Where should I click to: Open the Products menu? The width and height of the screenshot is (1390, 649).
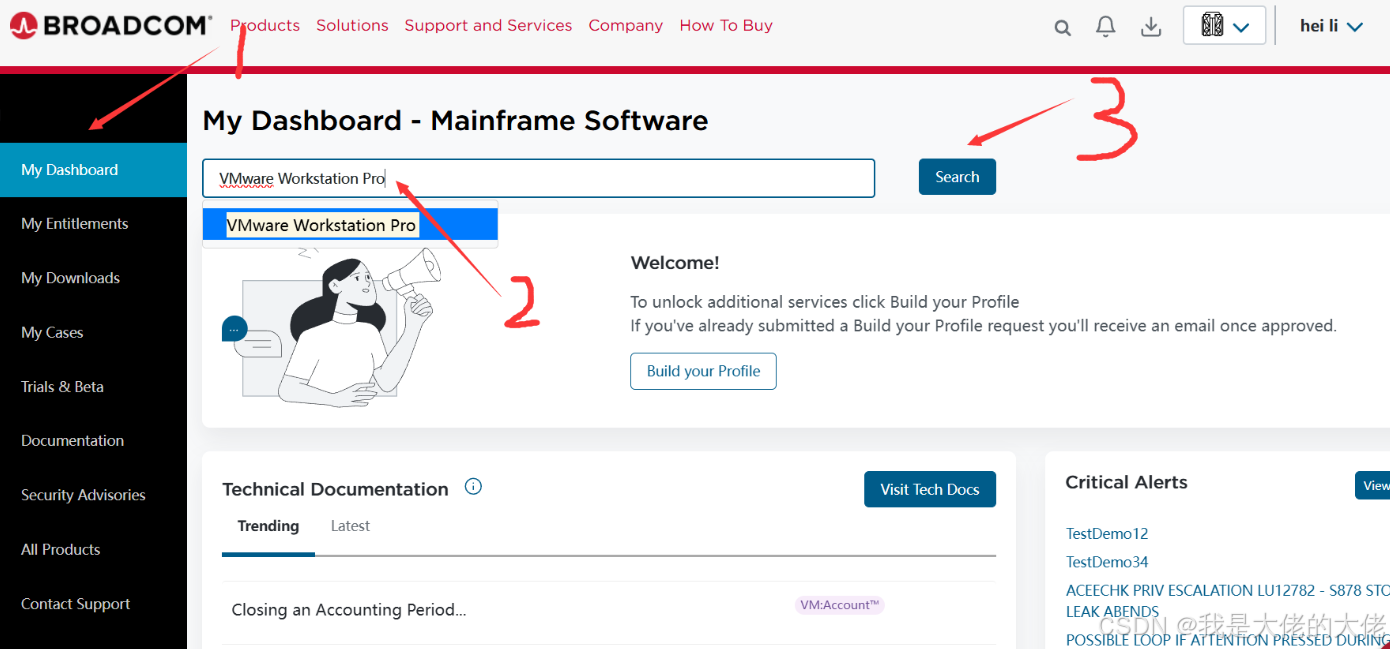[x=265, y=25]
